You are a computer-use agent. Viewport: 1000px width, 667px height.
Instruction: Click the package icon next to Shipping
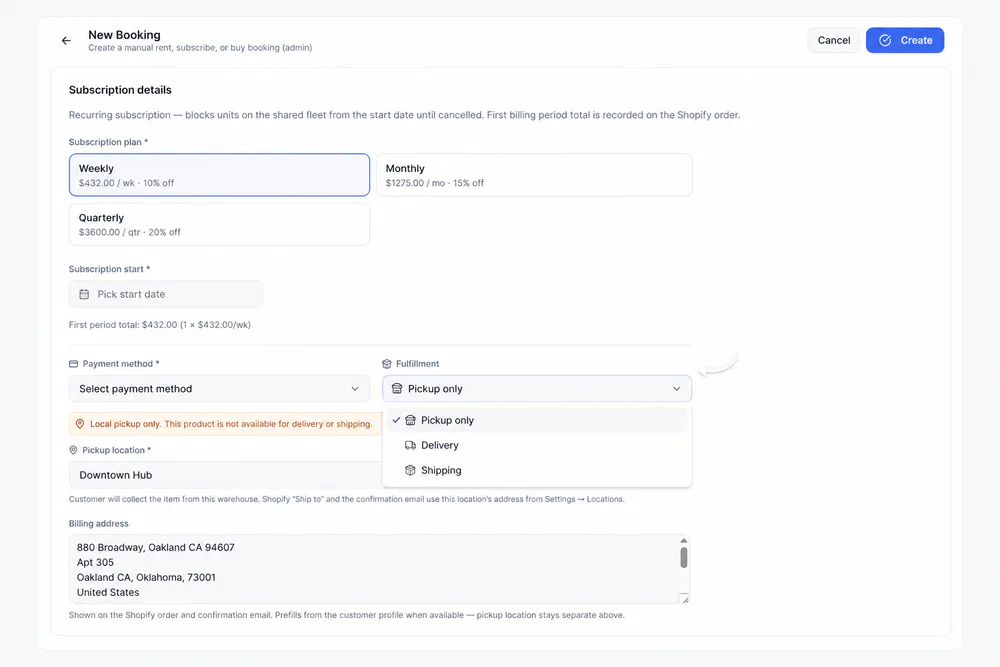pos(410,470)
